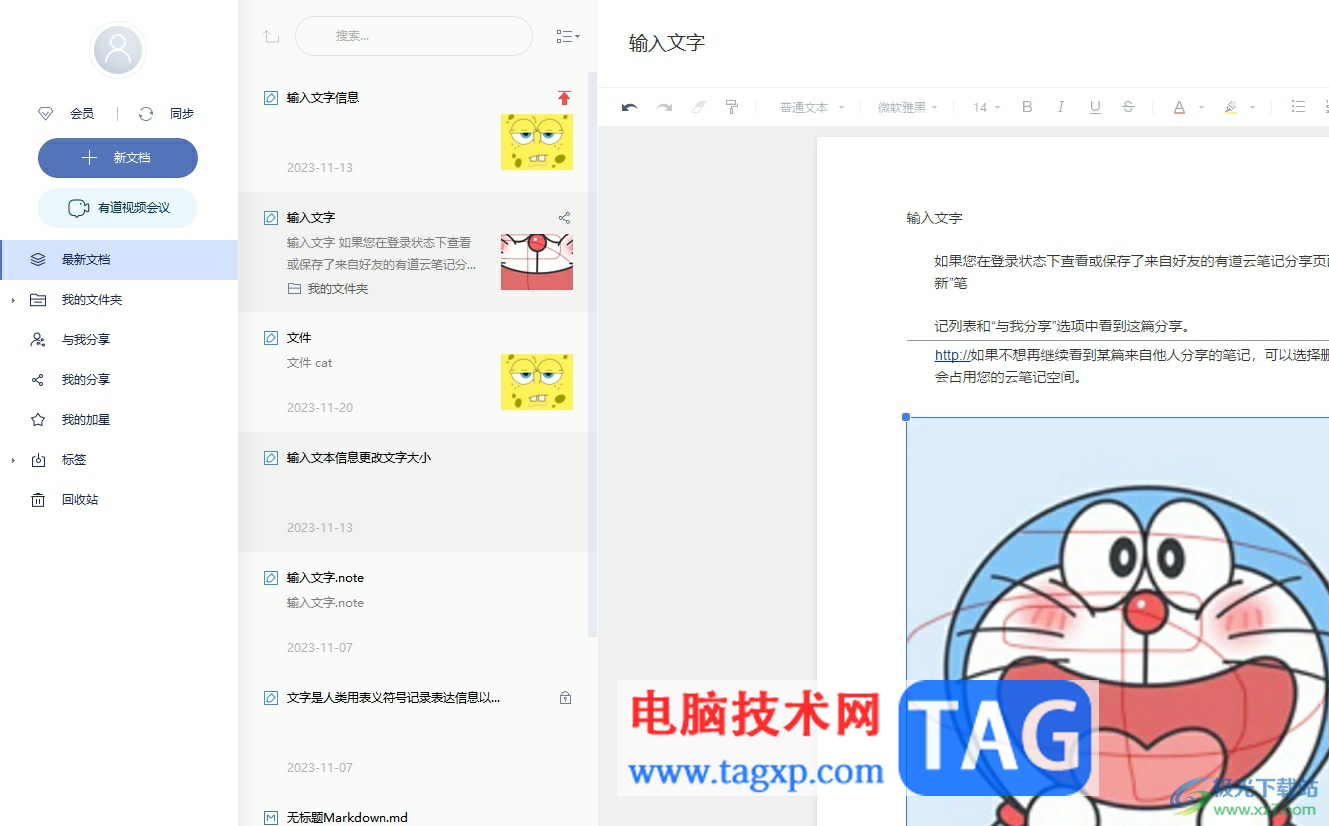Click the note icon beside 文件
The height and width of the screenshot is (826, 1329).
pyautogui.click(x=270, y=338)
